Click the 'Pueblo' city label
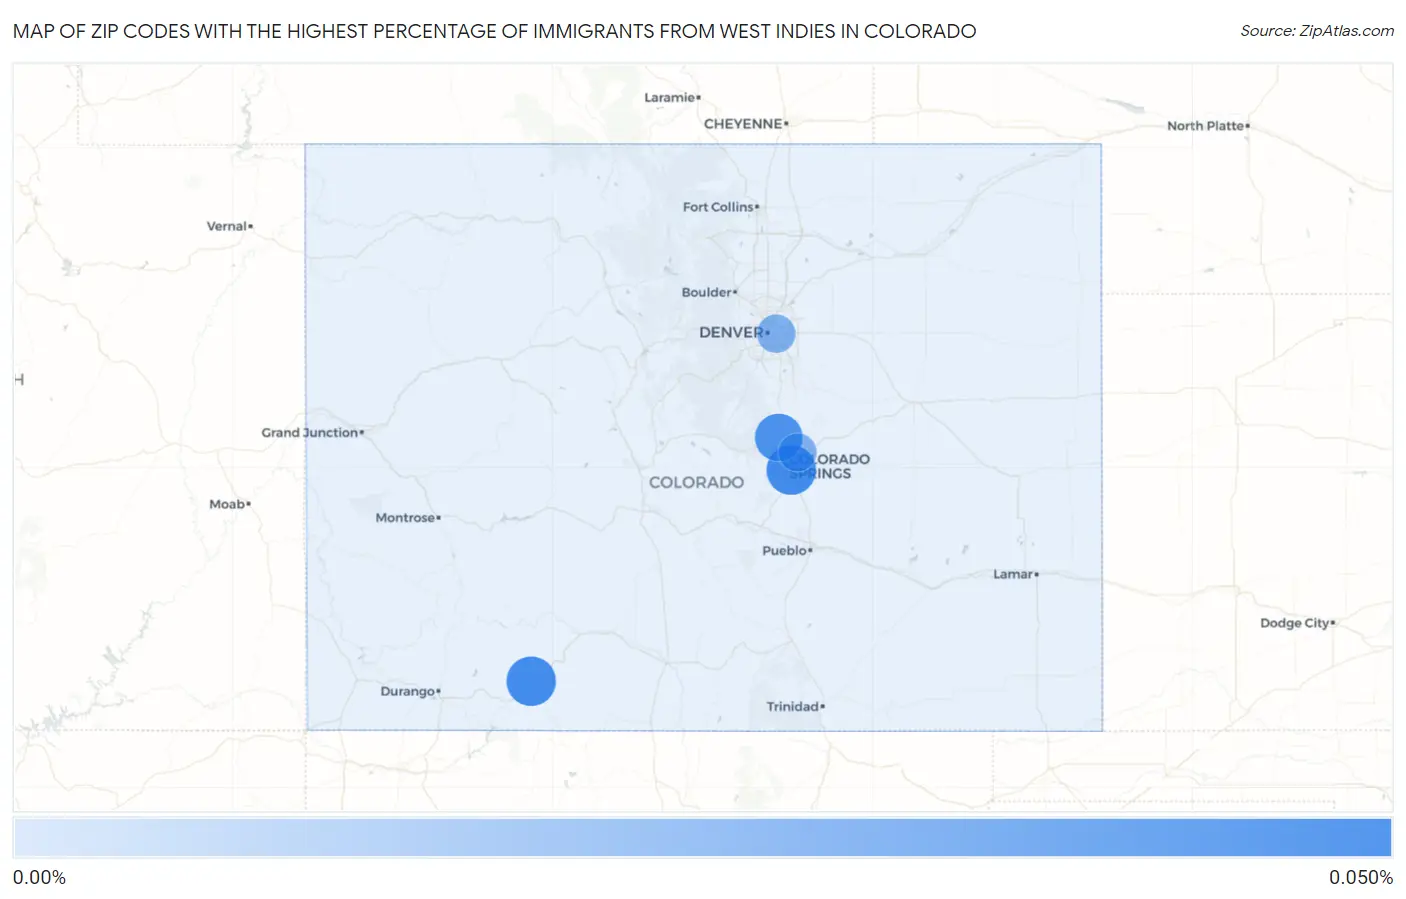1406x899 pixels. click(x=784, y=551)
